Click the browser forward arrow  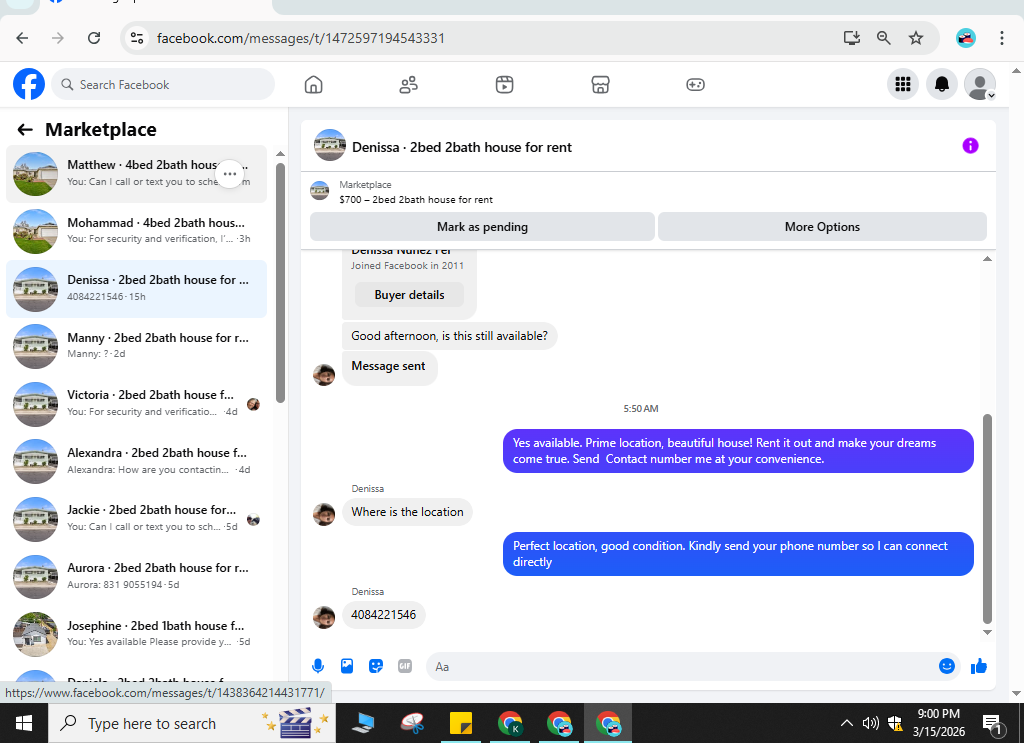[x=58, y=38]
